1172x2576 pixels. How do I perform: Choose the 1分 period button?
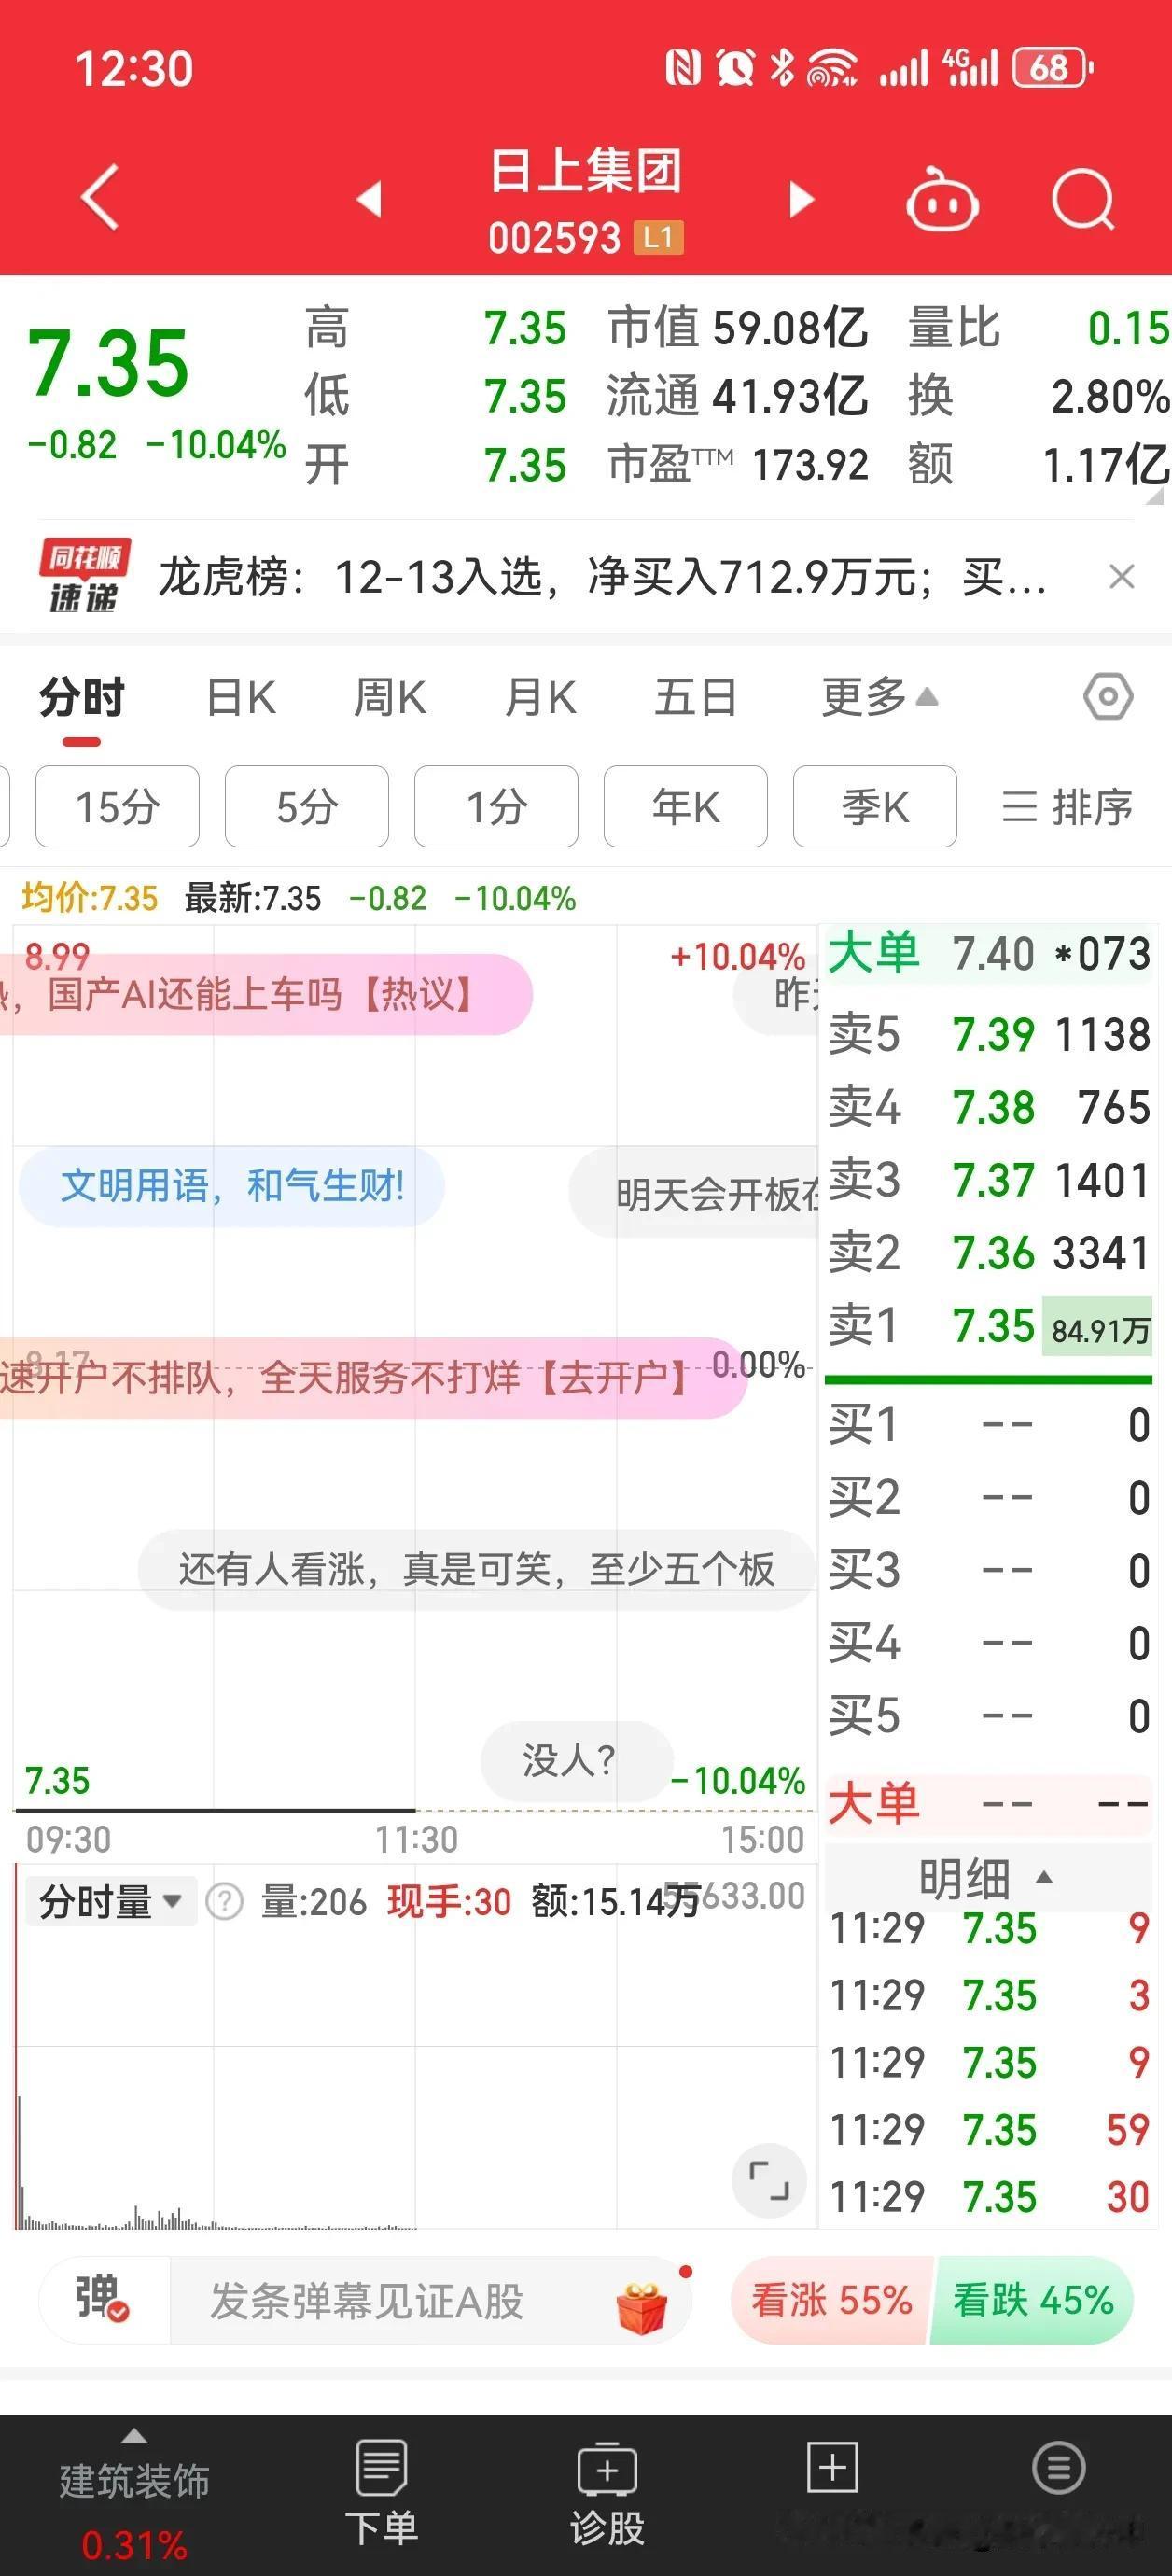pos(496,806)
